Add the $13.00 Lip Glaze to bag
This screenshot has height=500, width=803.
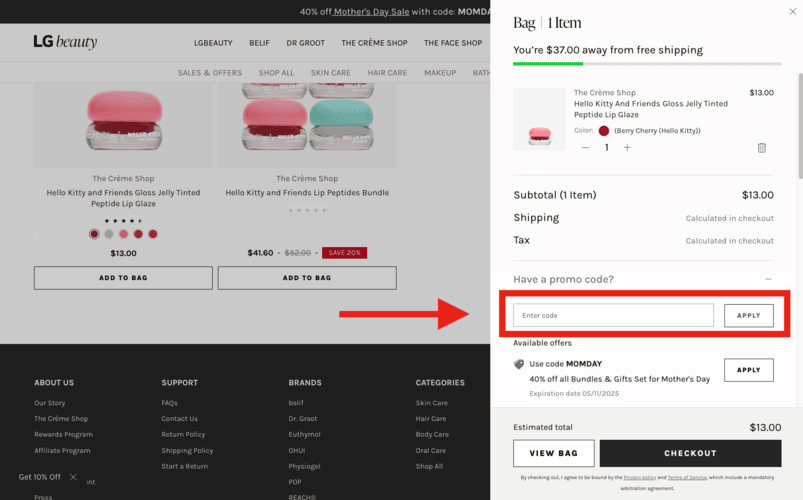(x=123, y=278)
